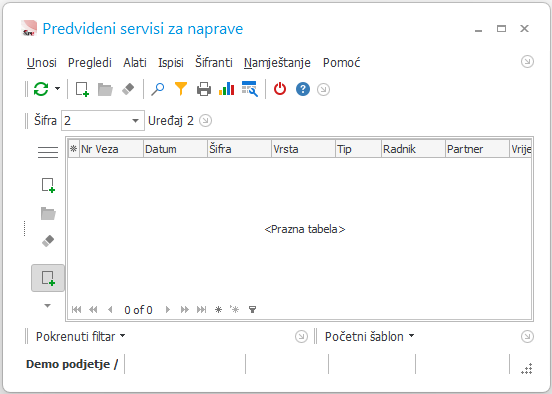Click the Uređaj 2 label
Image resolution: width=552 pixels, height=394 pixels.
point(171,121)
